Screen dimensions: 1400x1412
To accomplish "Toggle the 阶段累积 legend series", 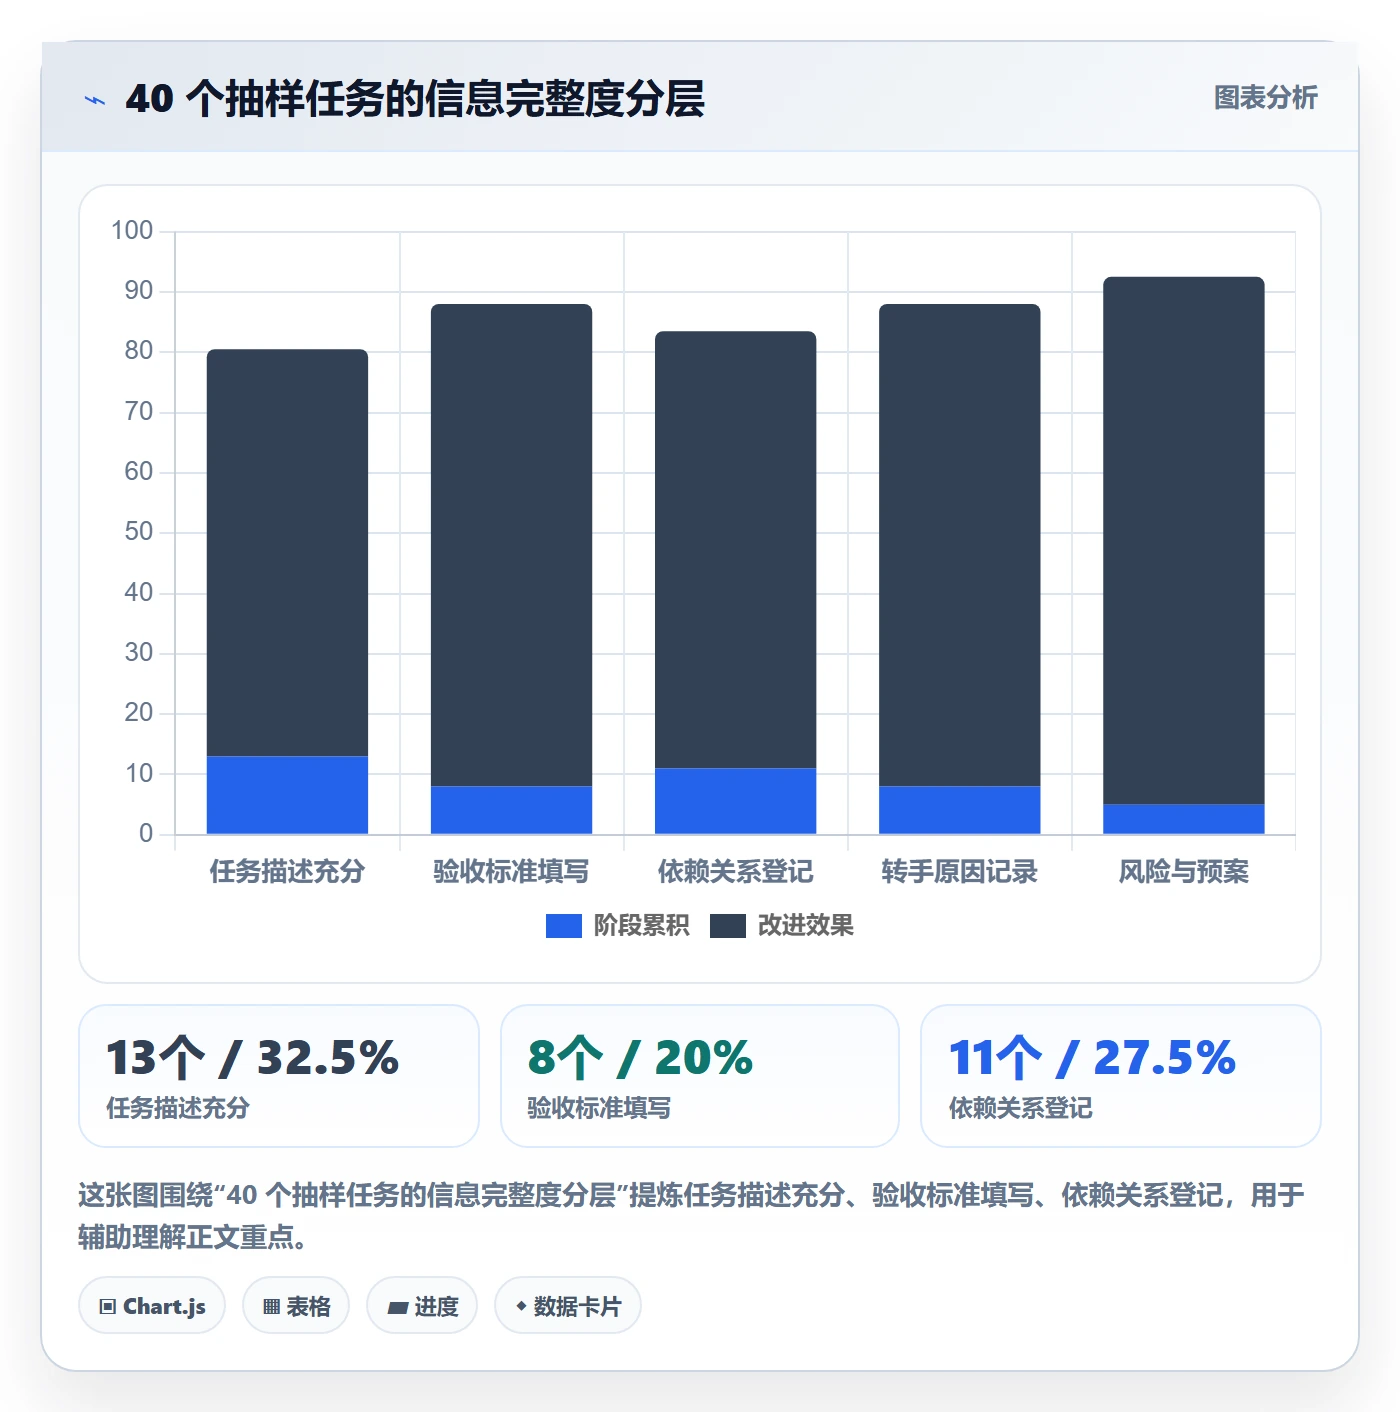I will coord(617,926).
